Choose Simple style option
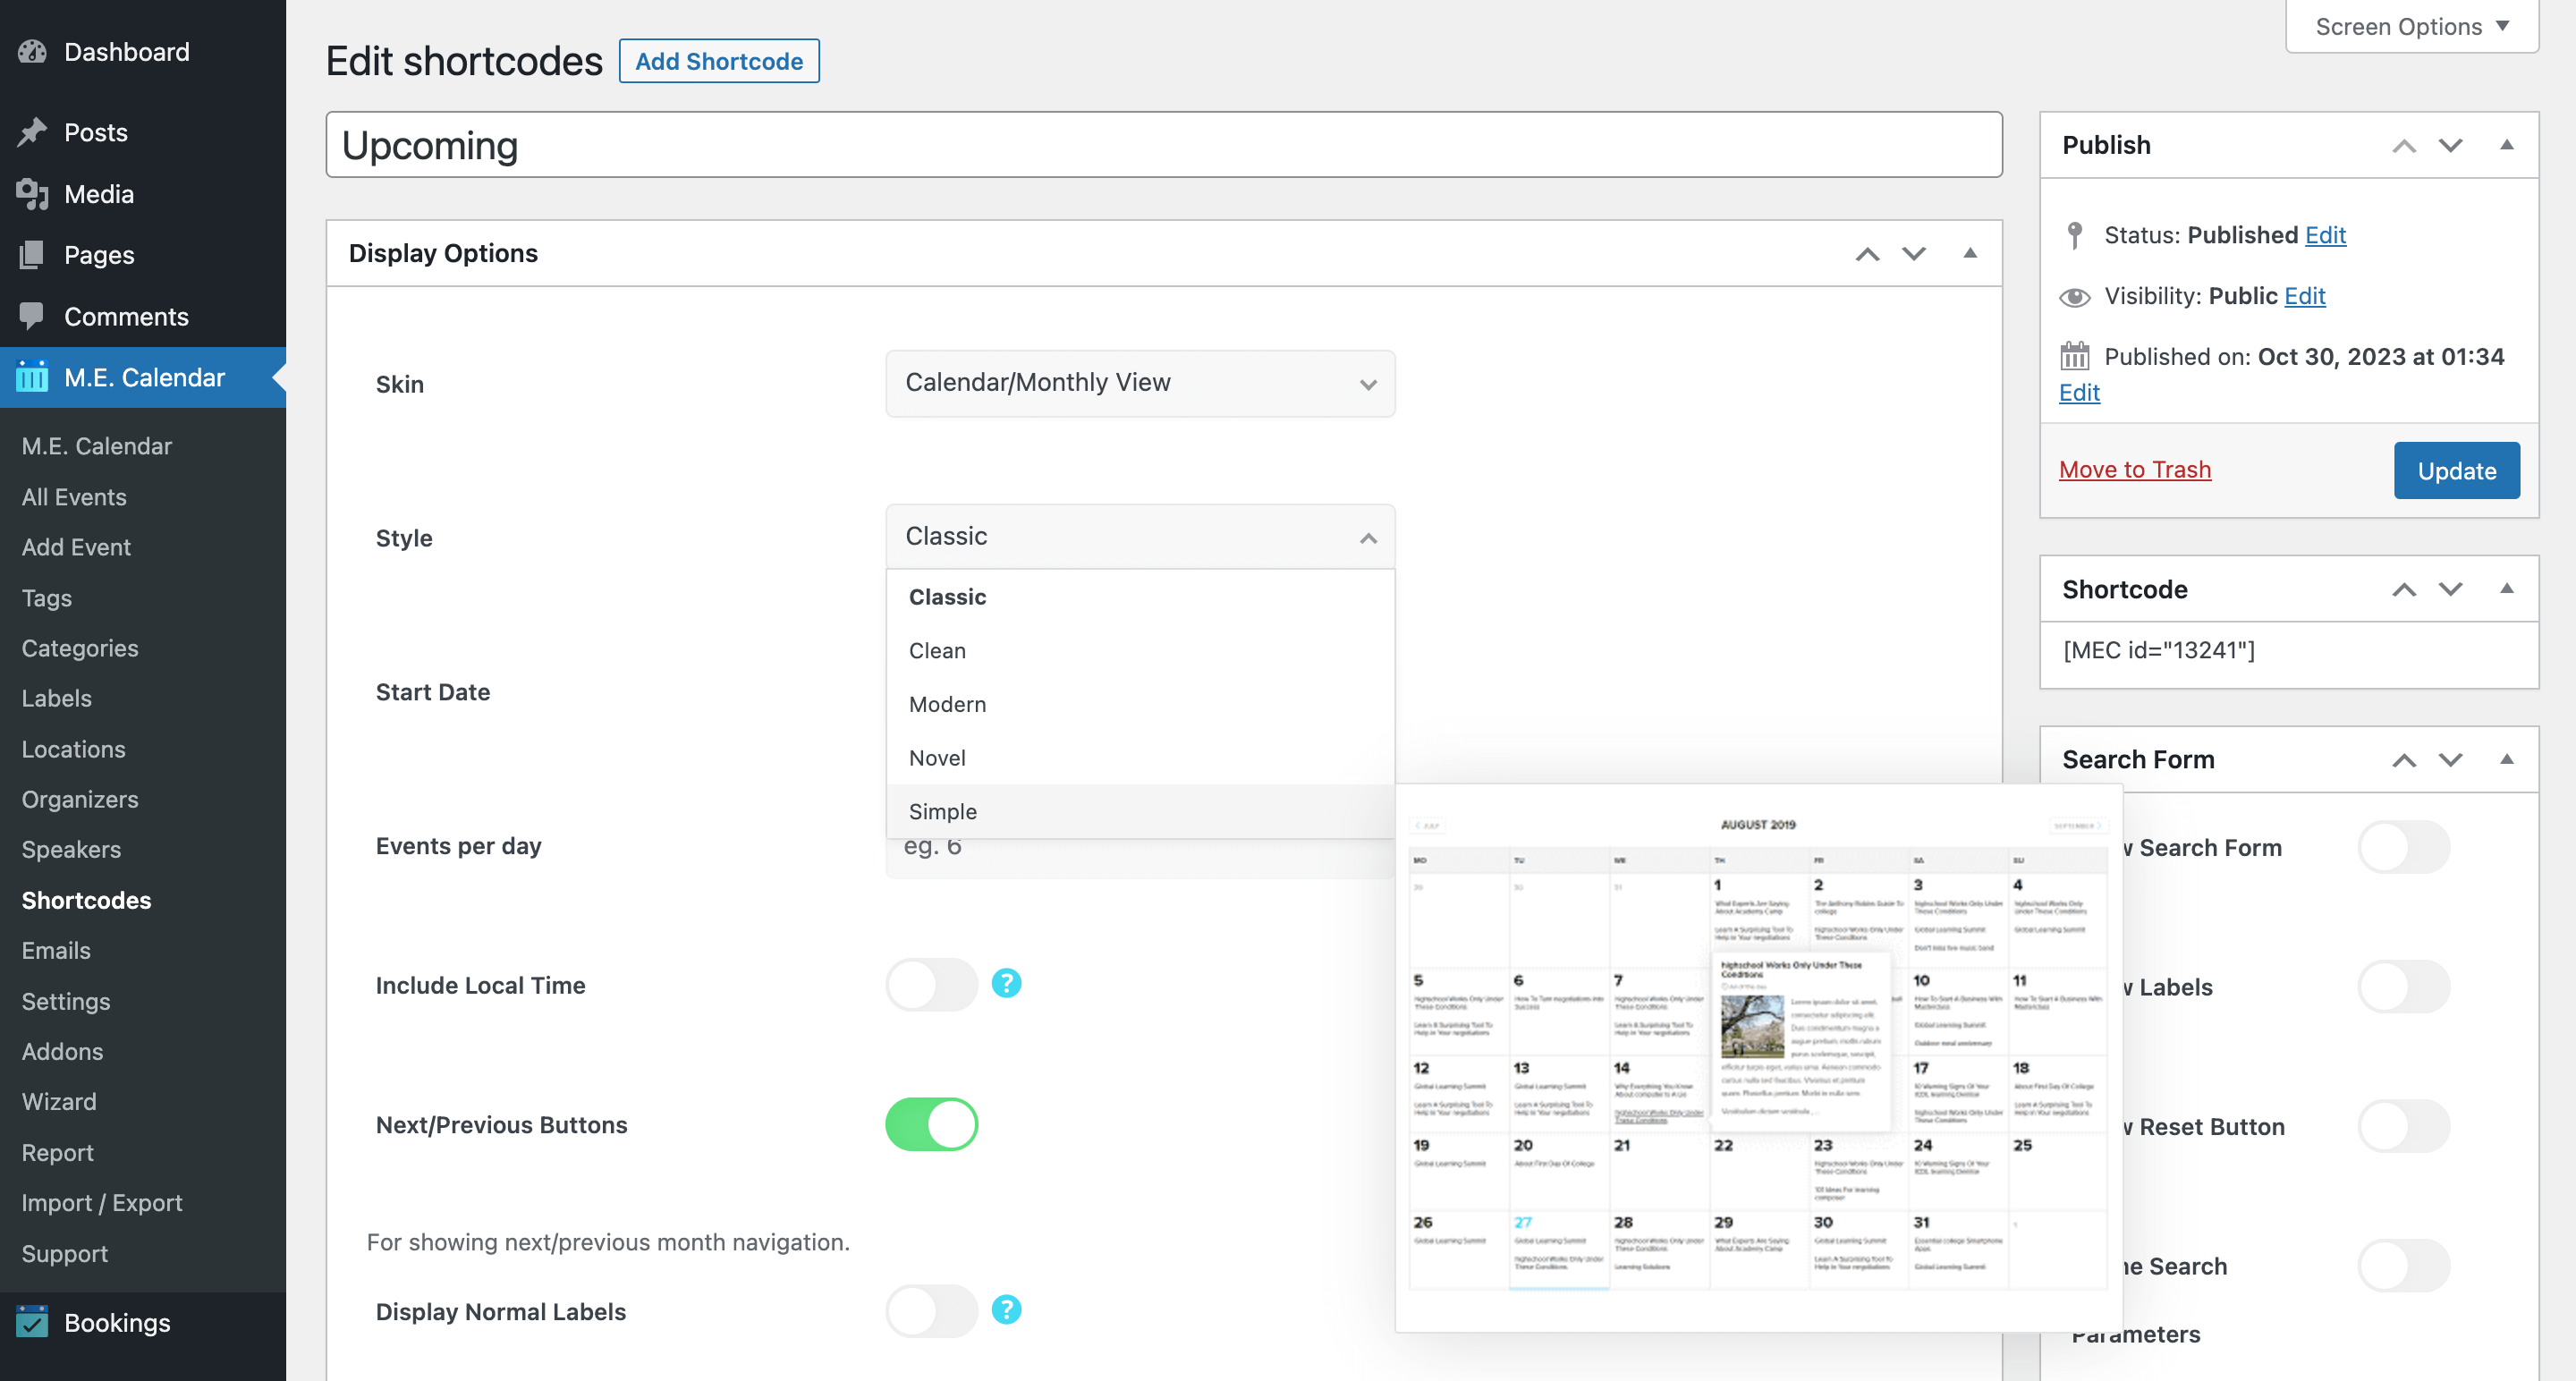The height and width of the screenshot is (1381, 2576). 942,812
